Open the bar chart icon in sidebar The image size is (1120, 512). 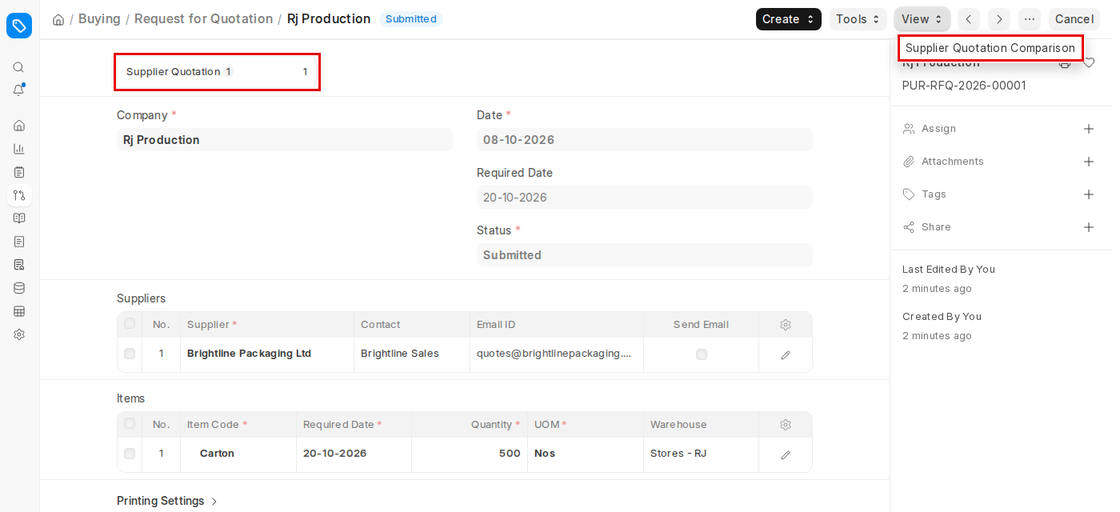[19, 149]
